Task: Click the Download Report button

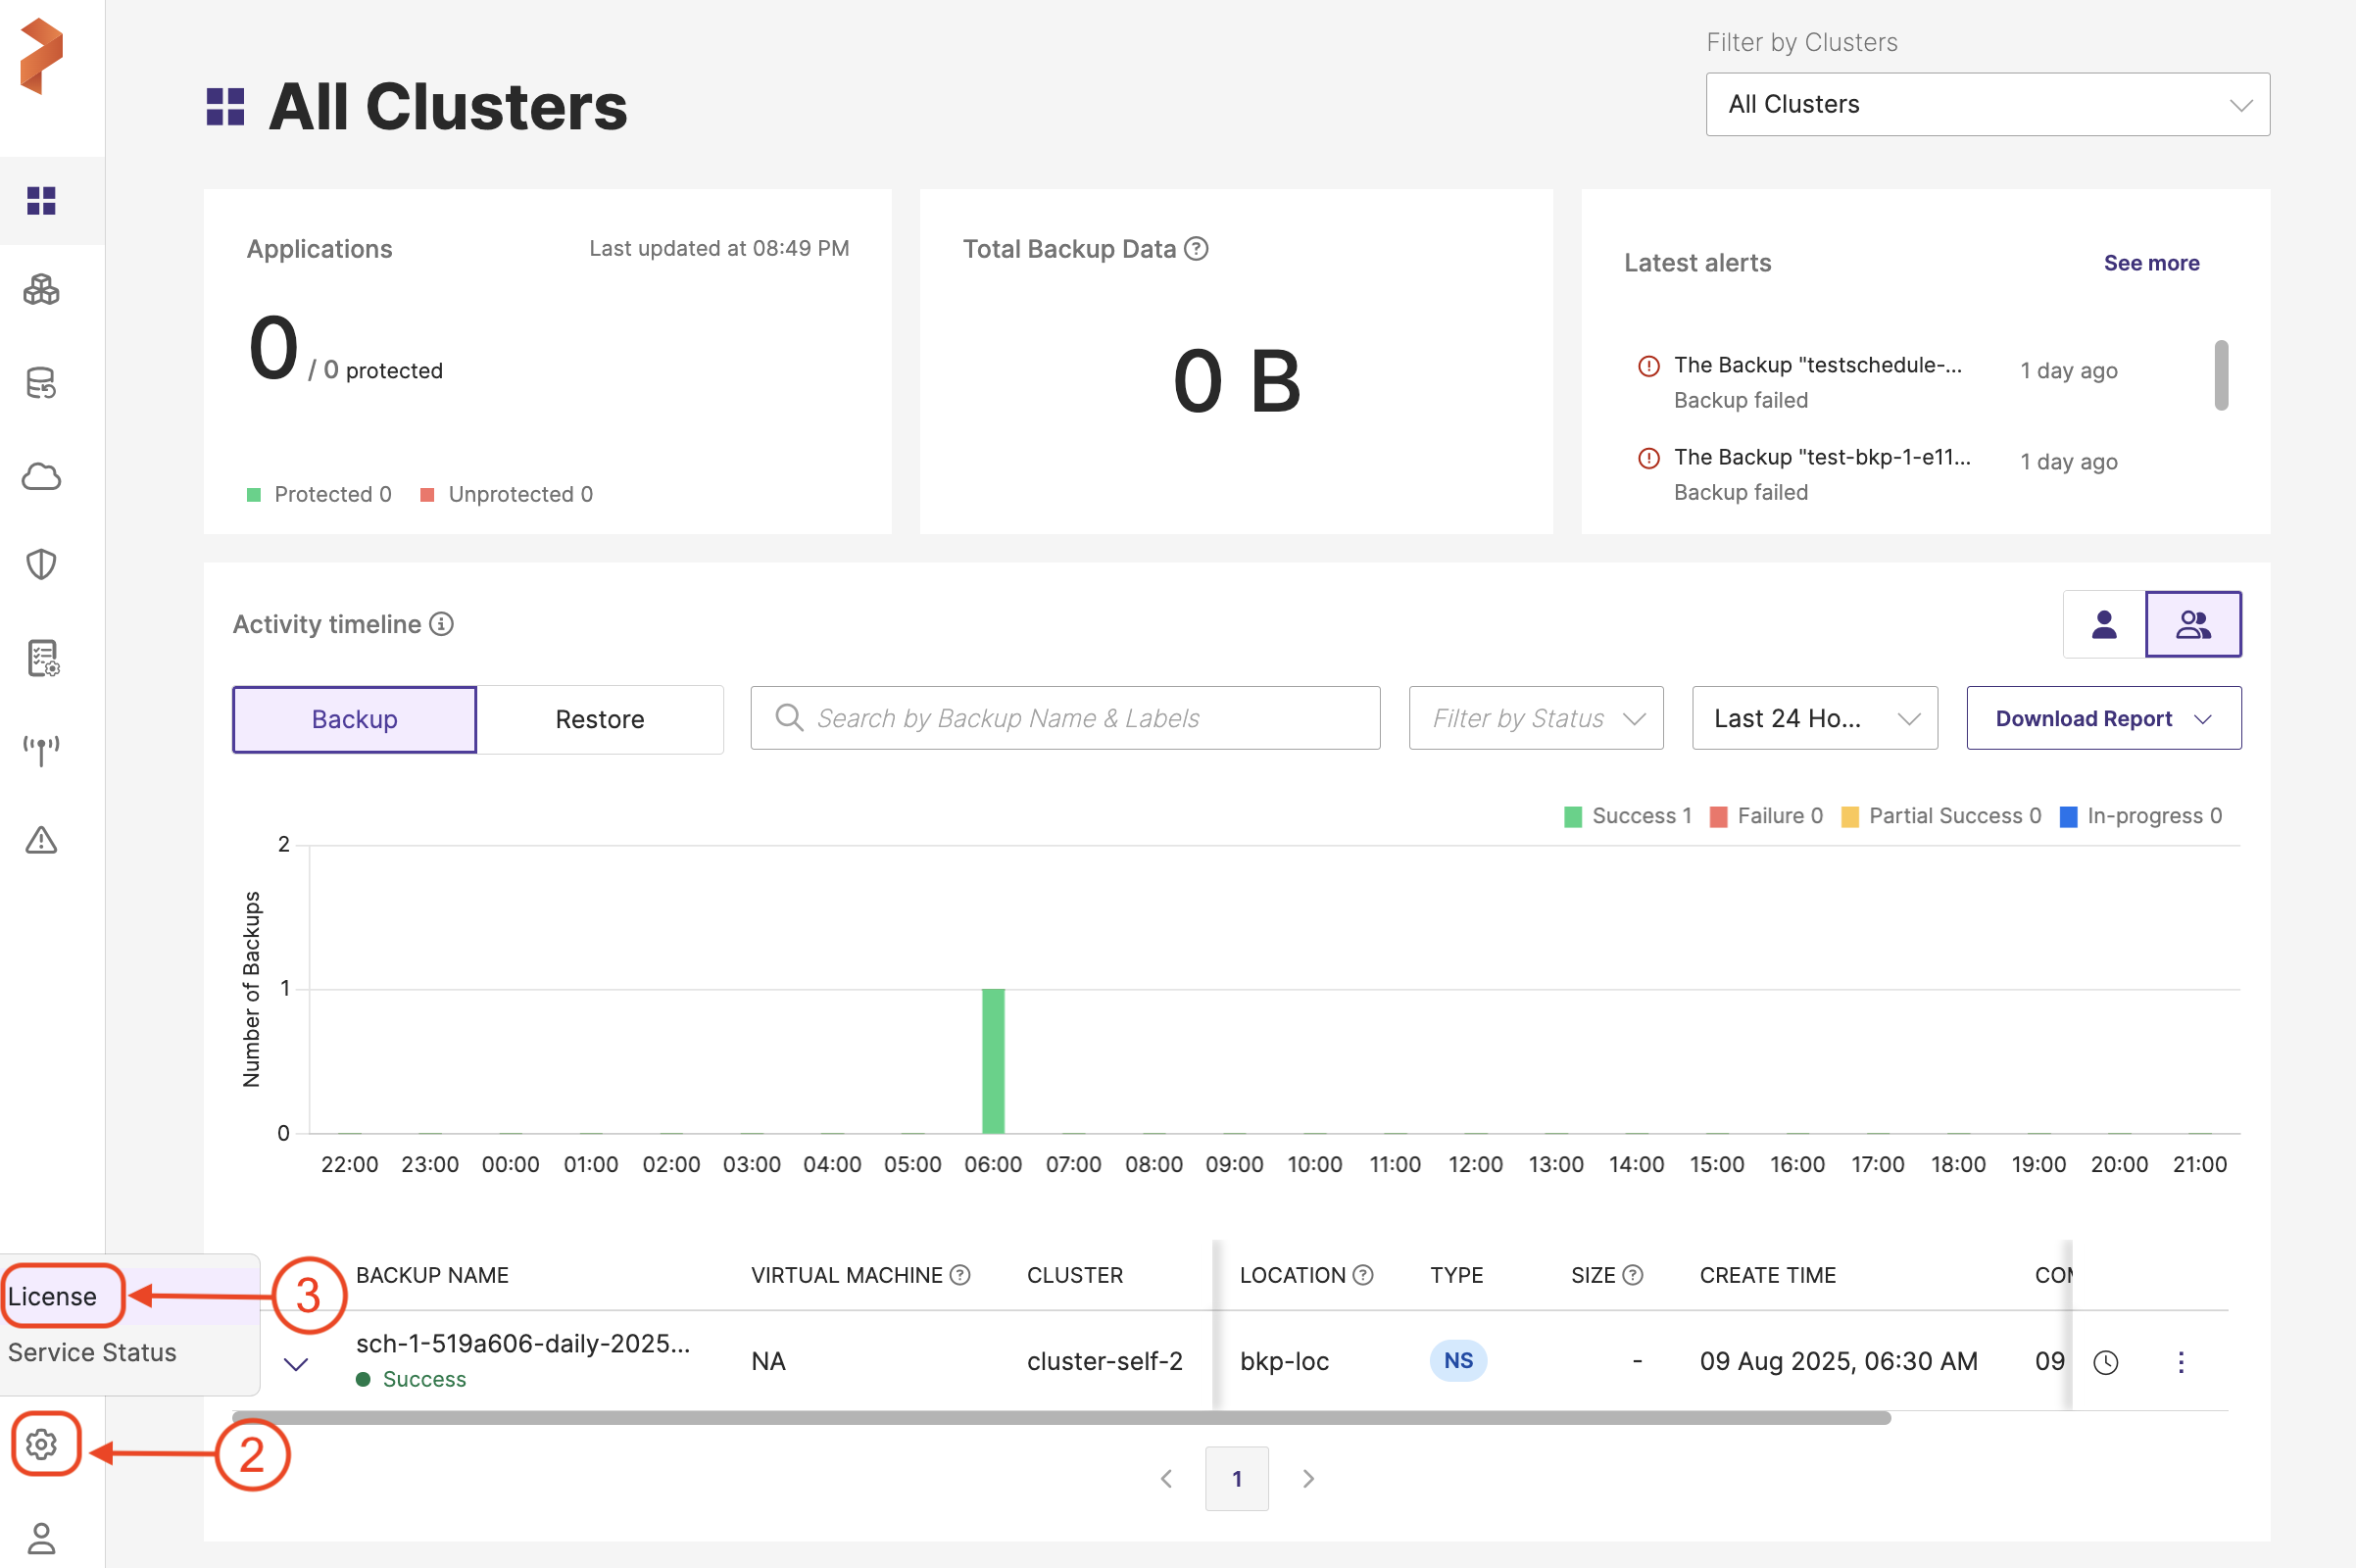Action: click(2103, 718)
